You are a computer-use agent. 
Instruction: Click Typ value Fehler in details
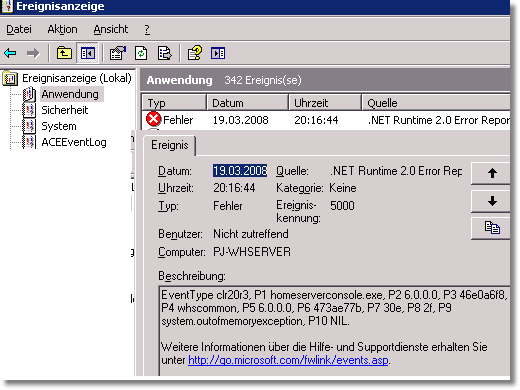[228, 206]
